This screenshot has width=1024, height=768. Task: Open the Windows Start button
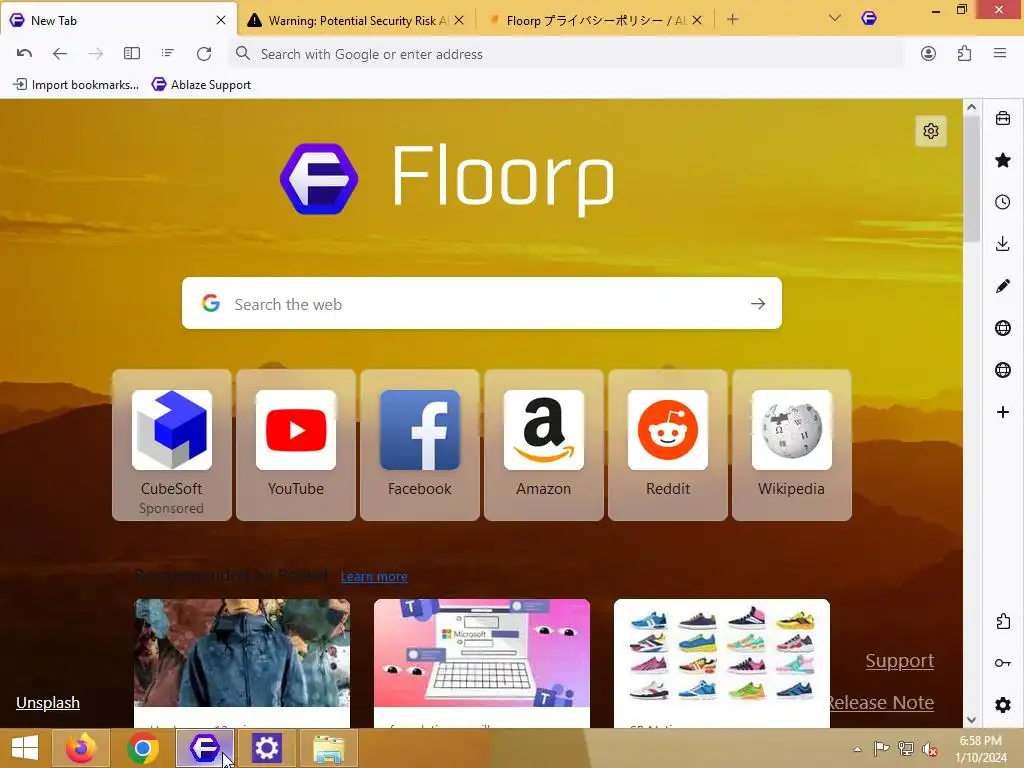pos(25,748)
